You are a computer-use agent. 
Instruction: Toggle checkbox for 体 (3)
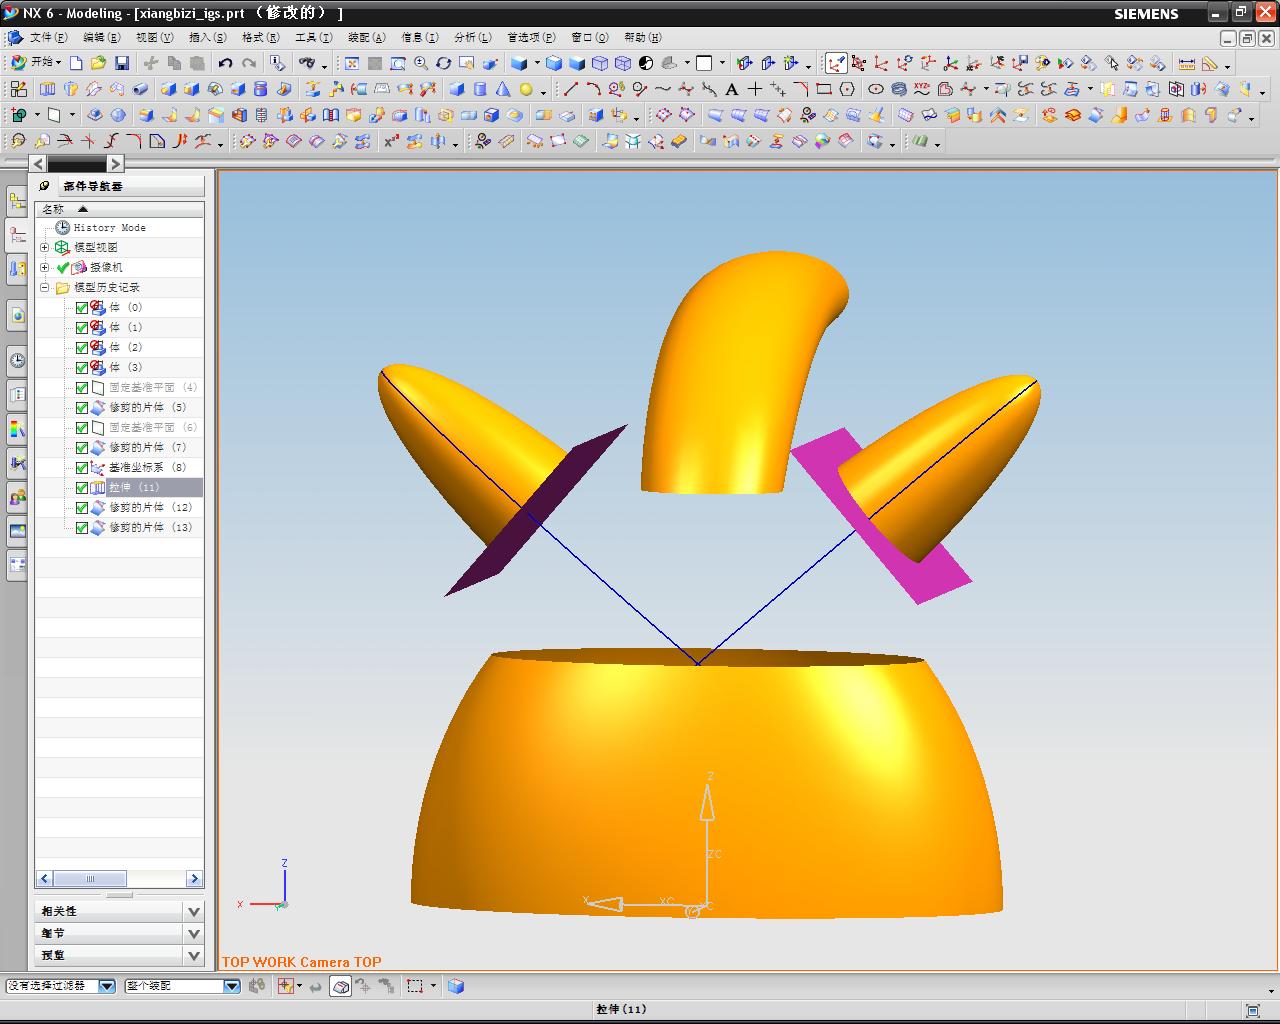coord(82,367)
